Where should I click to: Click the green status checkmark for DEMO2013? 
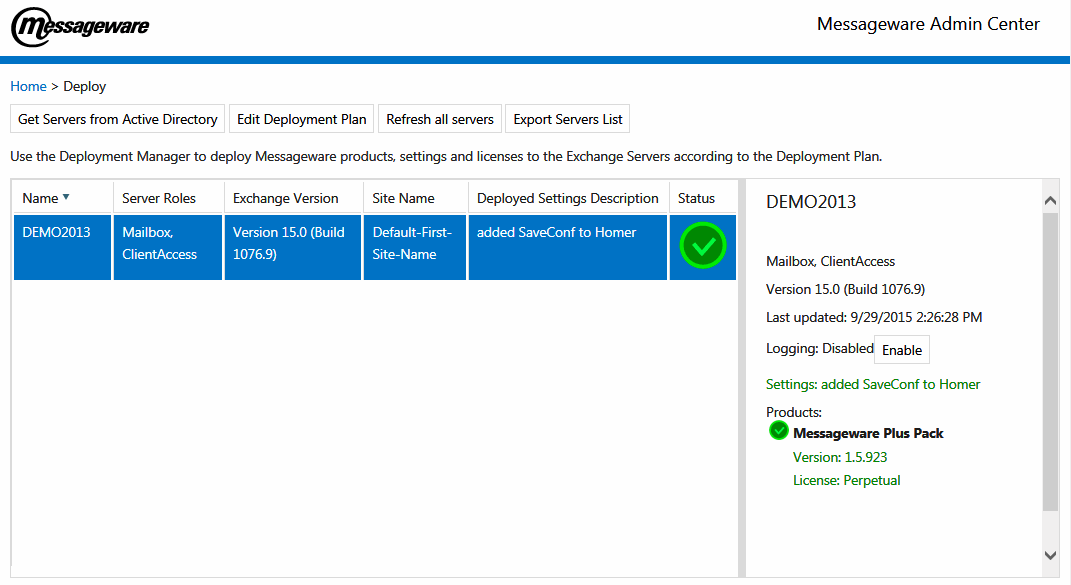703,245
